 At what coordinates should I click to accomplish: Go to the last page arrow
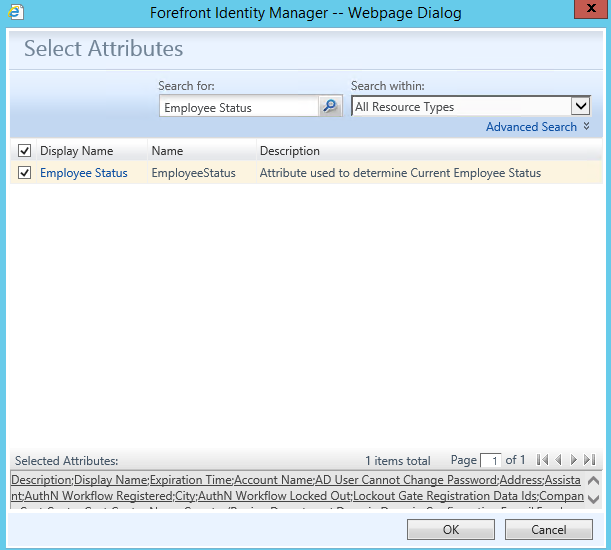590,460
